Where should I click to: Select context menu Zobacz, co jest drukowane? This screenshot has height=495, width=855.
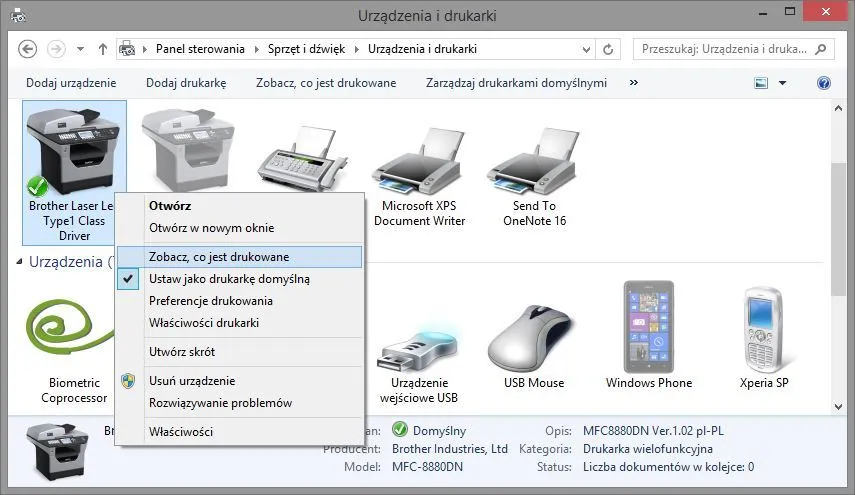[240, 257]
